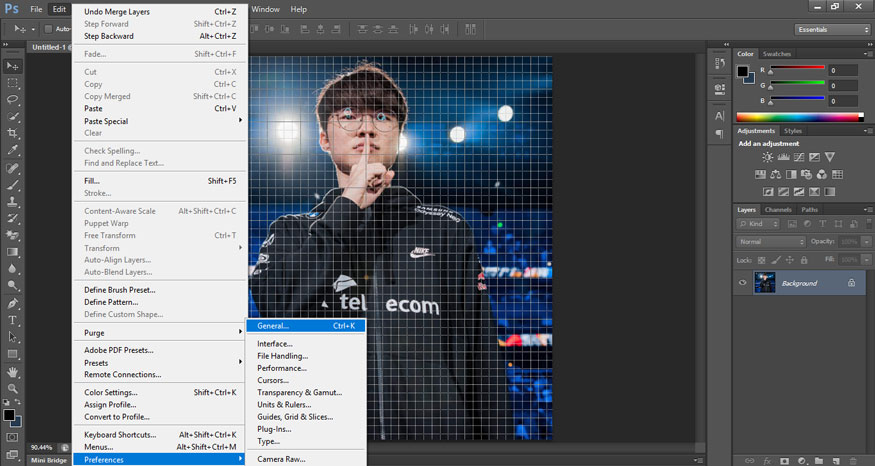Open General preferences from submenu
Image resolution: width=875 pixels, height=466 pixels.
(x=273, y=325)
